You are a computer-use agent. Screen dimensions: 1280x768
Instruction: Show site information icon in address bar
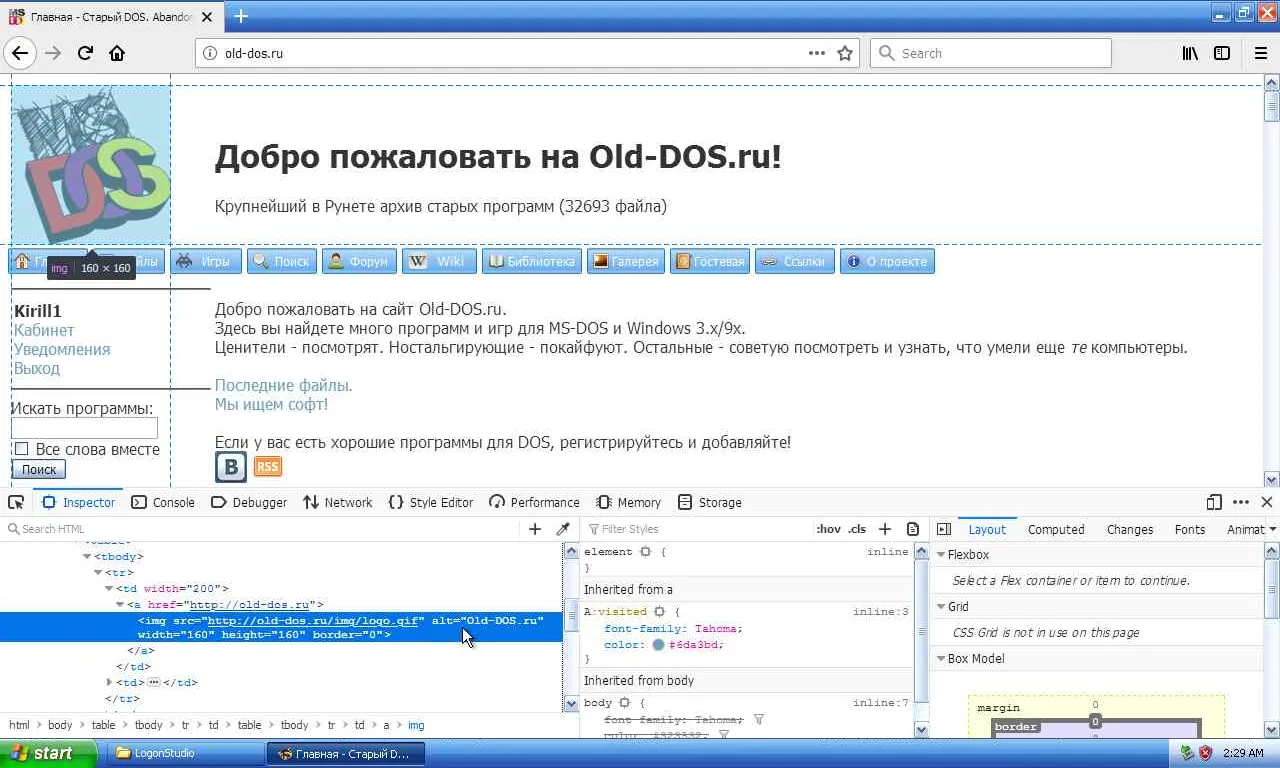209,53
